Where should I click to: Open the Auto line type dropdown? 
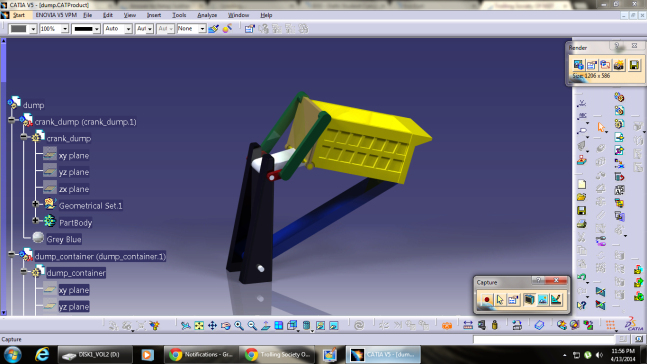(128, 29)
